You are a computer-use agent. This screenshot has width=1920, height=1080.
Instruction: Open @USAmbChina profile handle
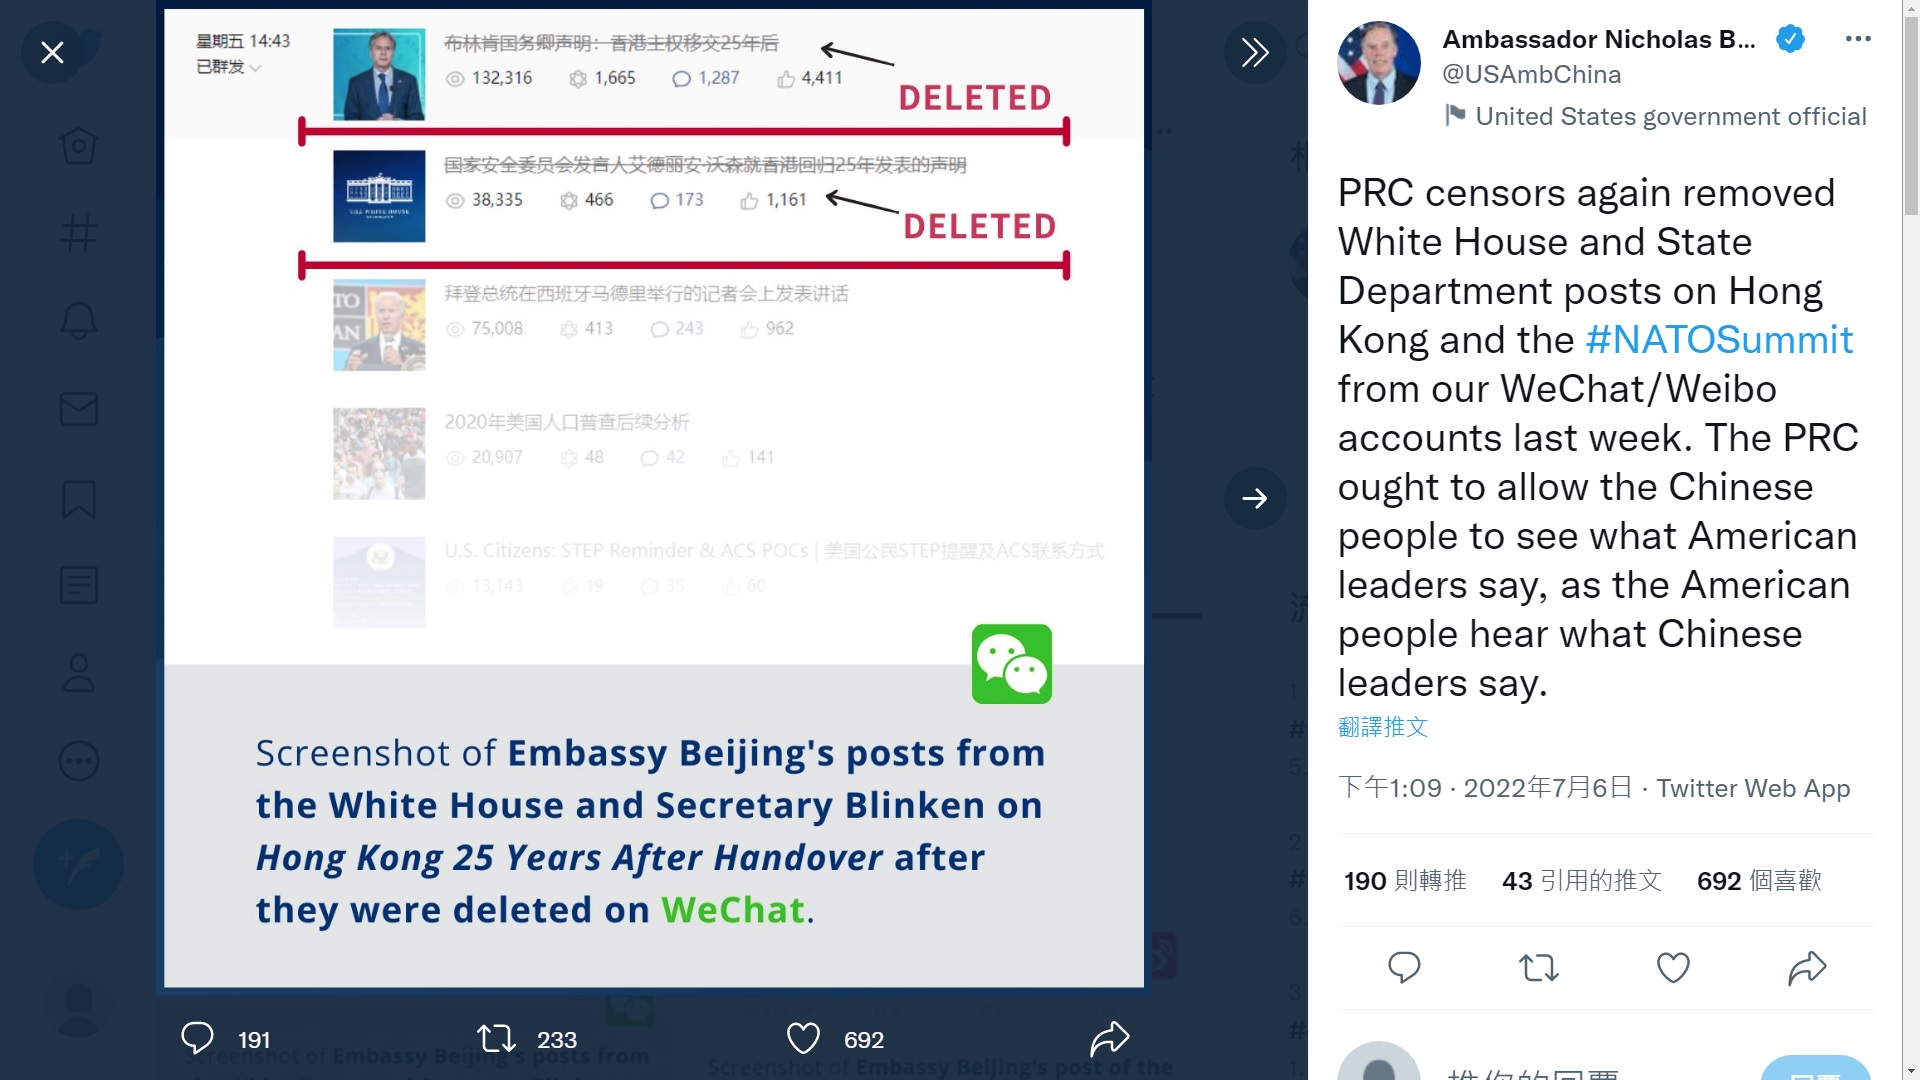(x=1531, y=75)
